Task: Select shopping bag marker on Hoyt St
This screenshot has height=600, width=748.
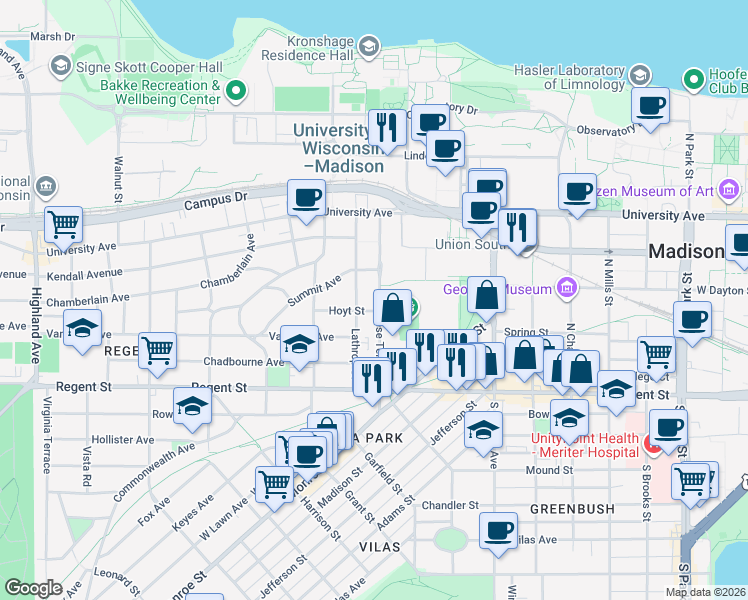Action: tap(392, 307)
